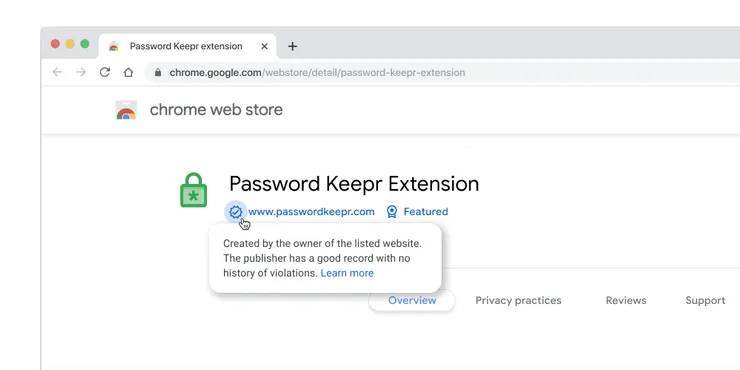Click the Featured ribbon badge icon
This screenshot has width=740, height=370.
coord(392,211)
